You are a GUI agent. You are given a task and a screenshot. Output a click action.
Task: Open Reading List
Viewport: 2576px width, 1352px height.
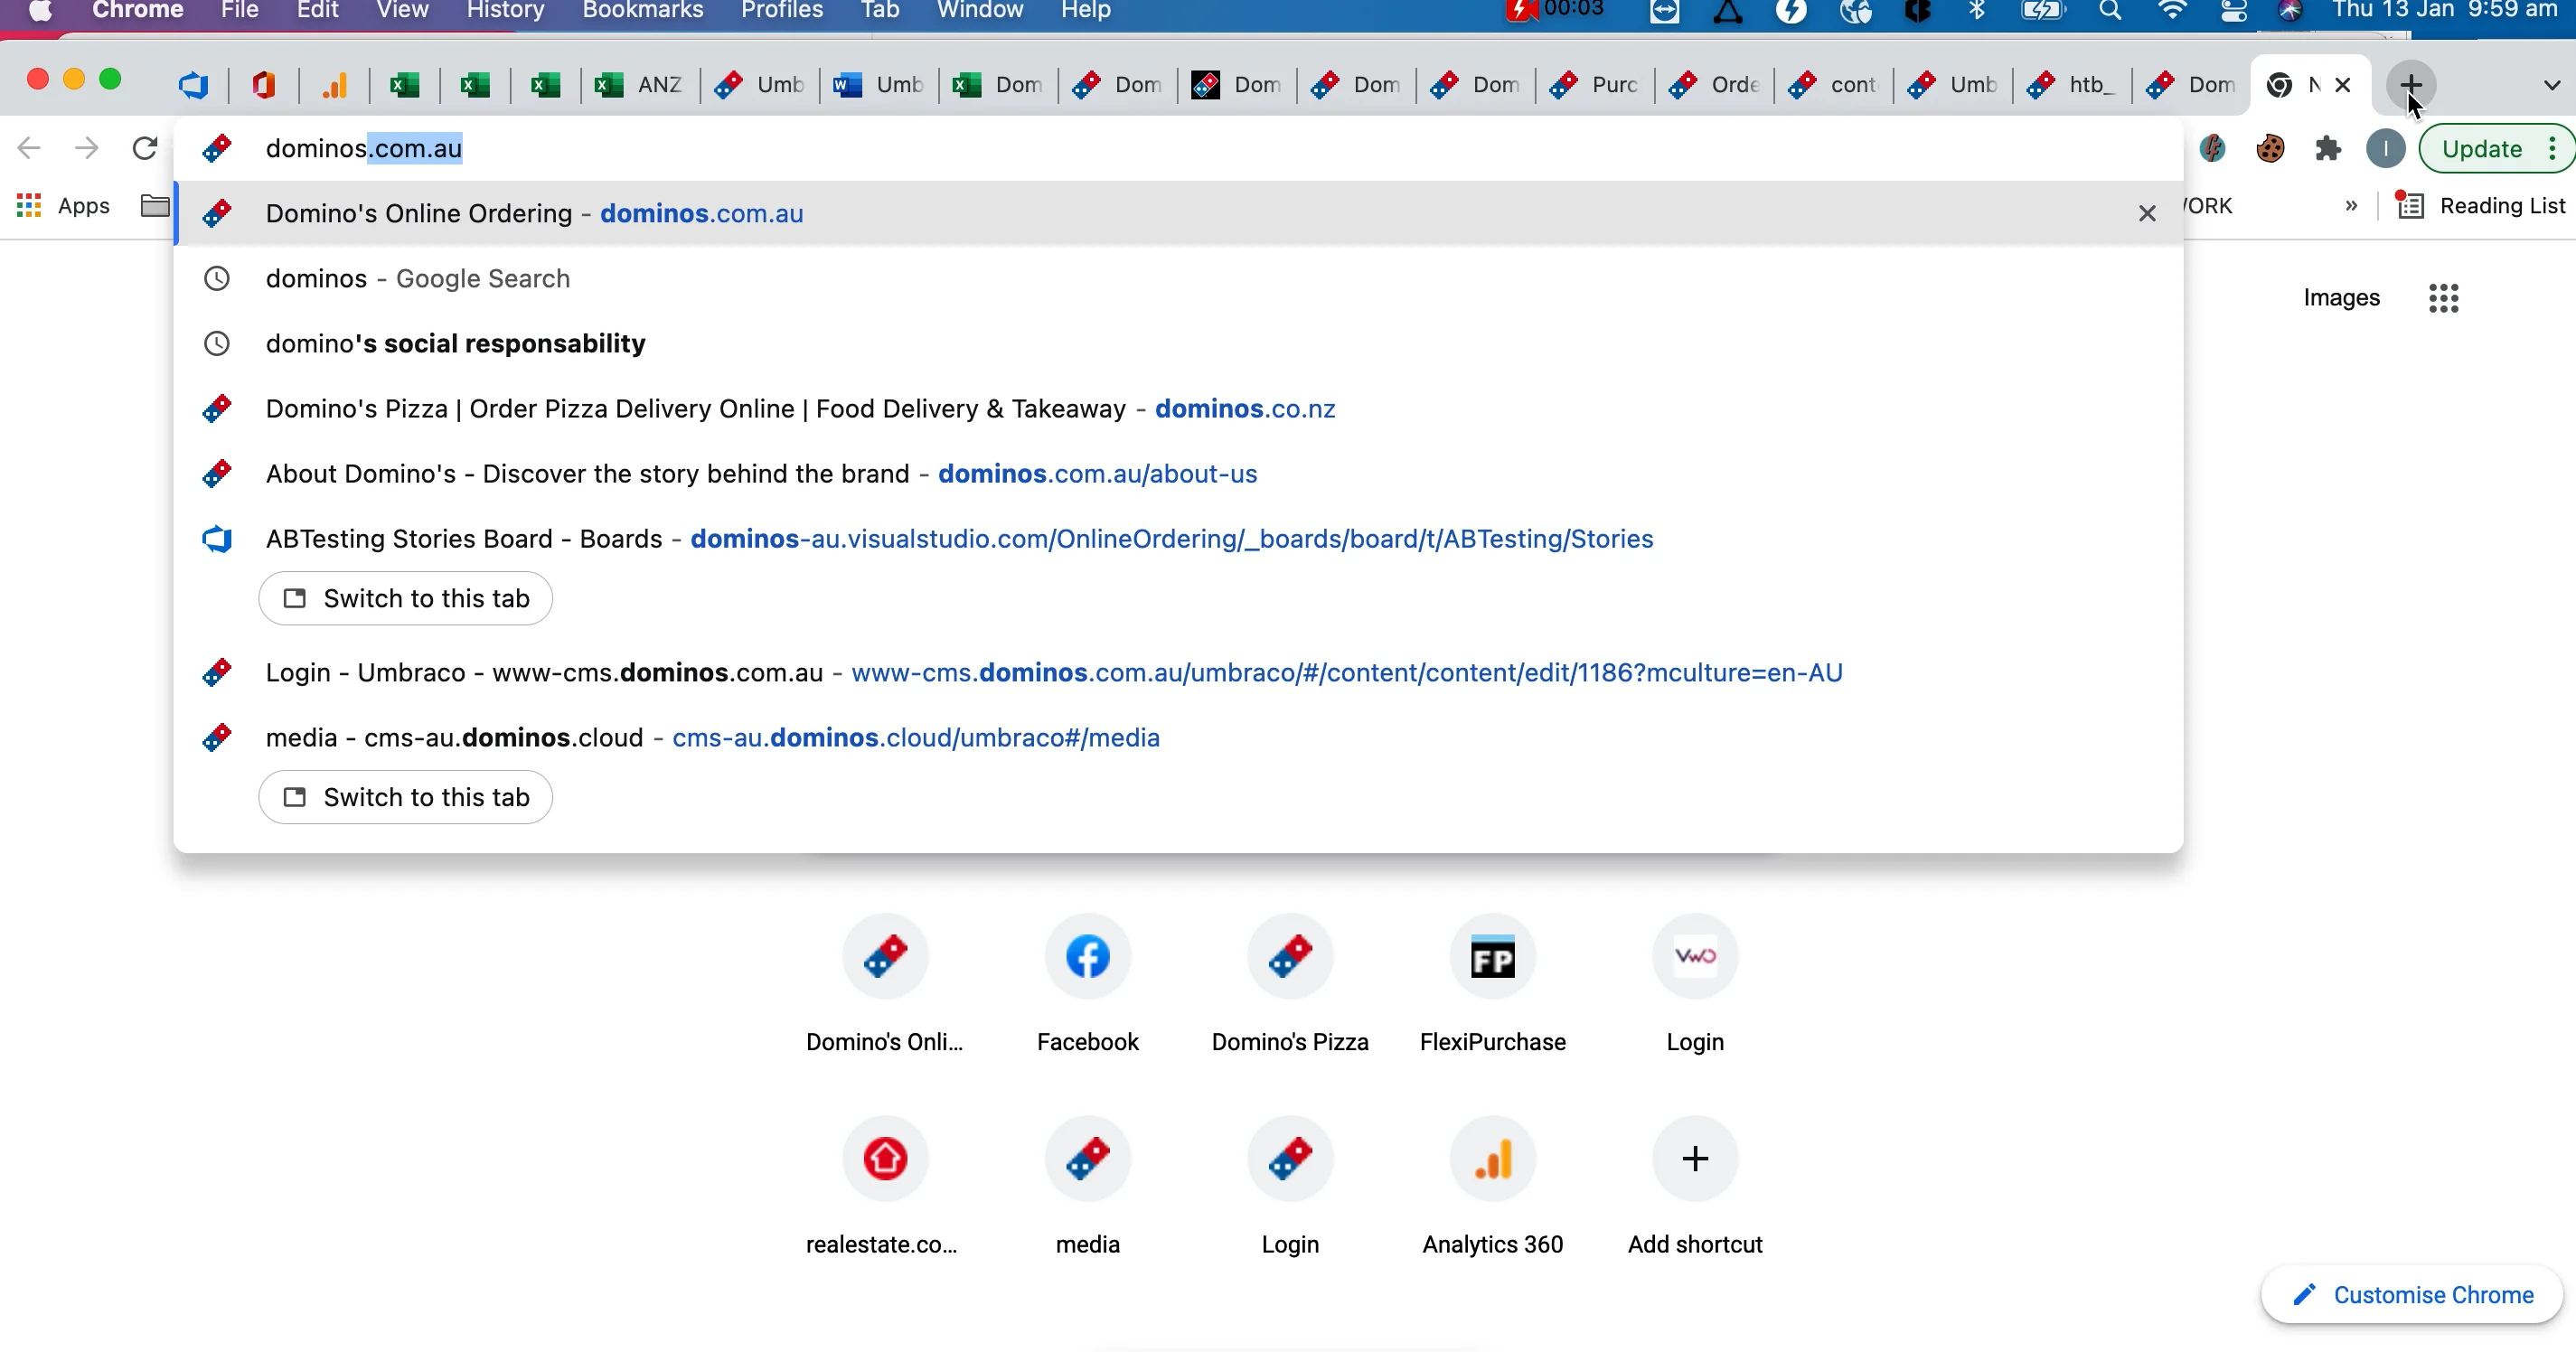(x=2482, y=206)
